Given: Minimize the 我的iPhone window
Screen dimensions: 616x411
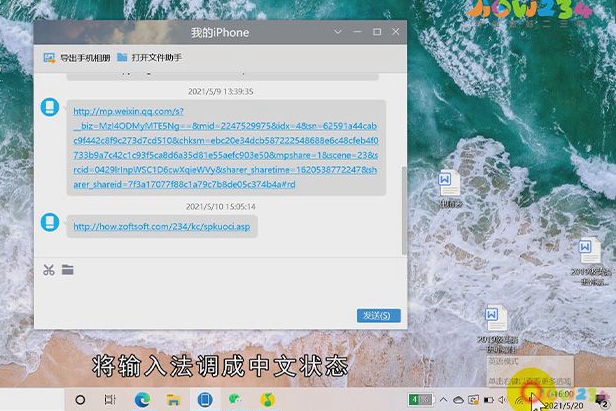Looking at the screenshot, I should [357, 31].
